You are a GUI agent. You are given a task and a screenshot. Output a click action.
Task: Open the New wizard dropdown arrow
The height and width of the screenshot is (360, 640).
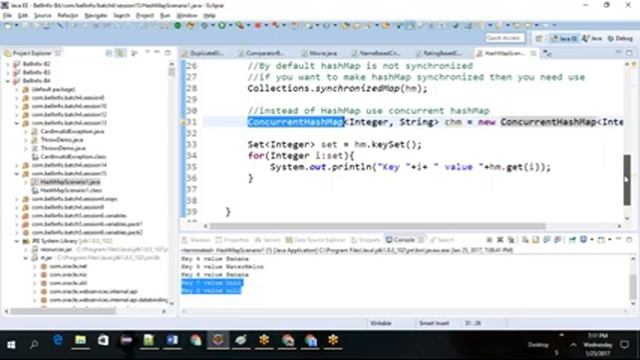pyautogui.click(x=16, y=26)
